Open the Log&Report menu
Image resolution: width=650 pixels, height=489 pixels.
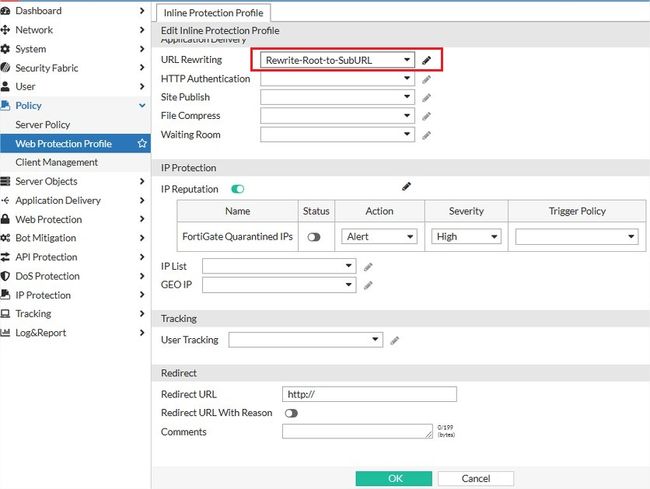[x=75, y=333]
